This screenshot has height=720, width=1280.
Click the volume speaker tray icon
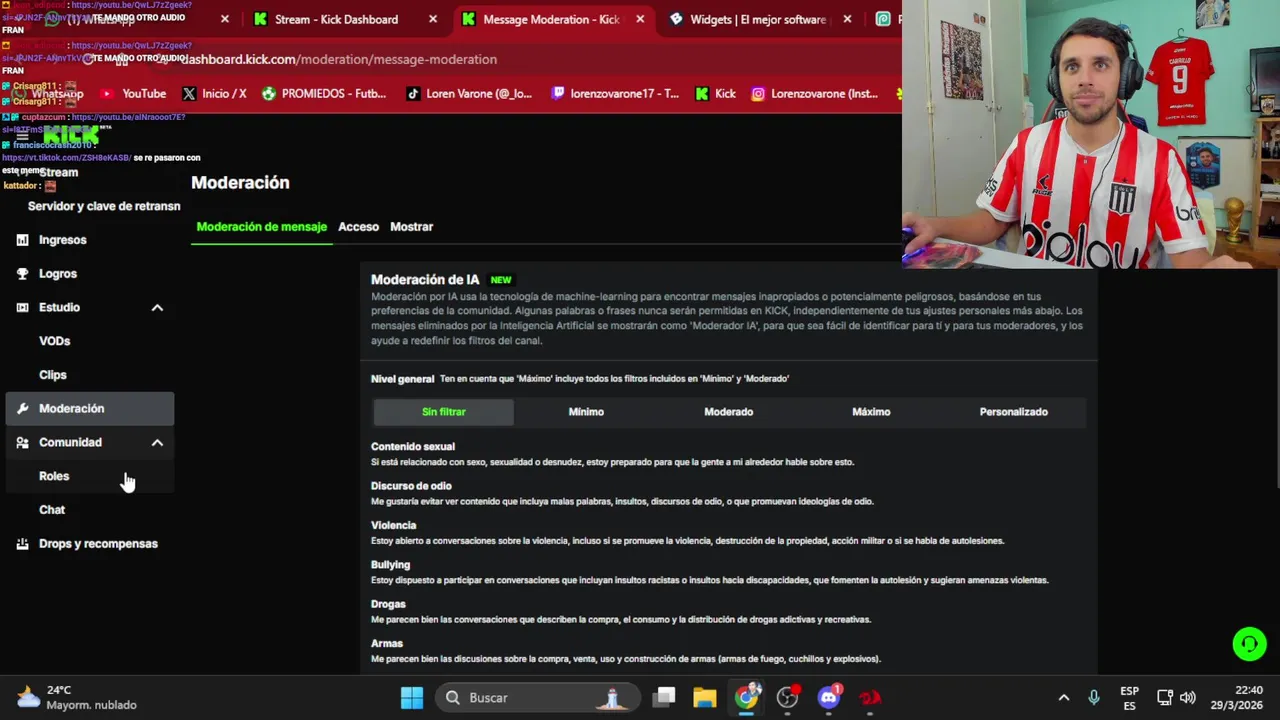1188,698
